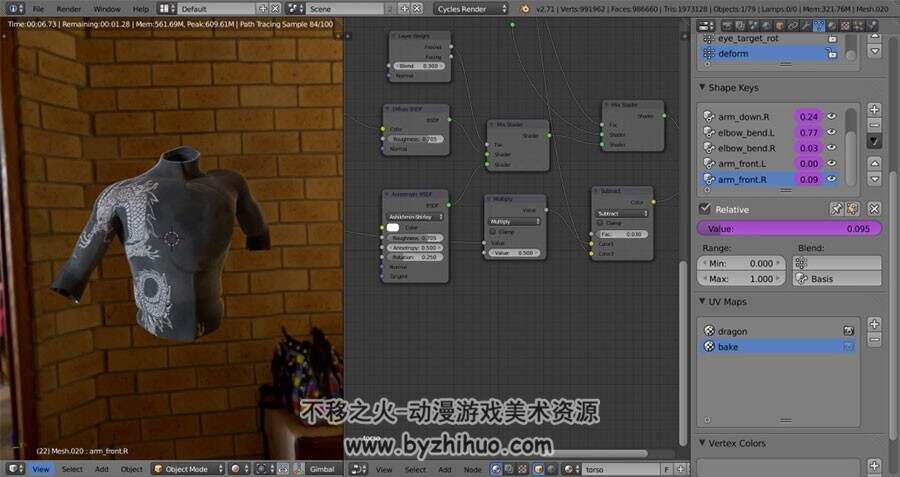Viewport: 900px width, 477px height.
Task: Open the Multiply operation dropdown in math node
Action: click(514, 222)
